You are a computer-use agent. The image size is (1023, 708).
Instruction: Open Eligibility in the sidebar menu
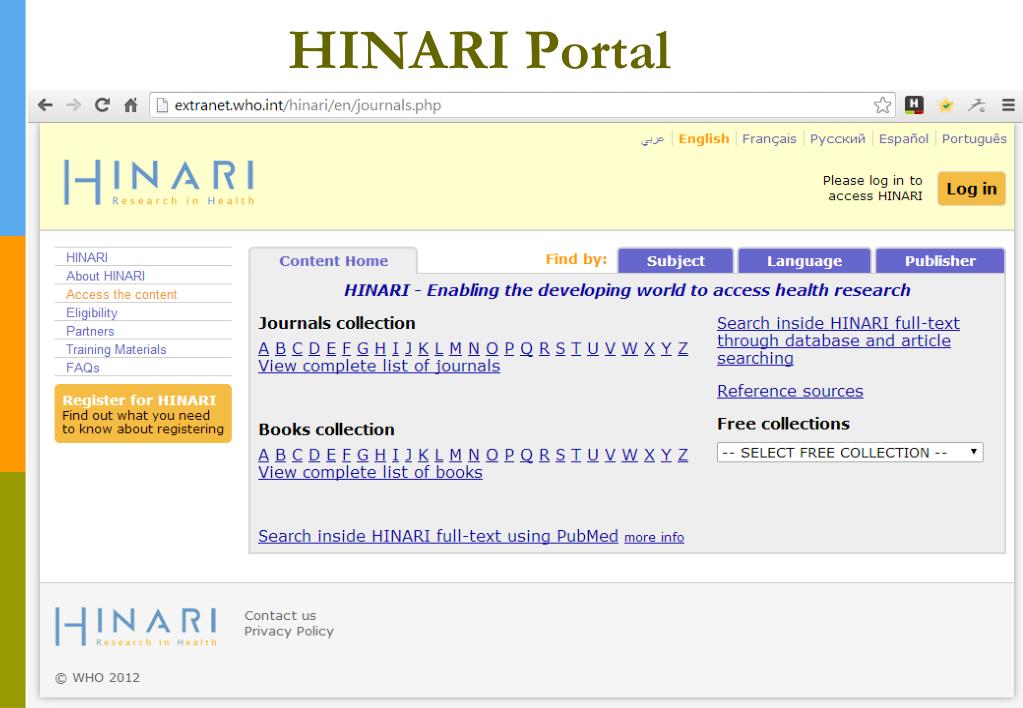(x=91, y=313)
